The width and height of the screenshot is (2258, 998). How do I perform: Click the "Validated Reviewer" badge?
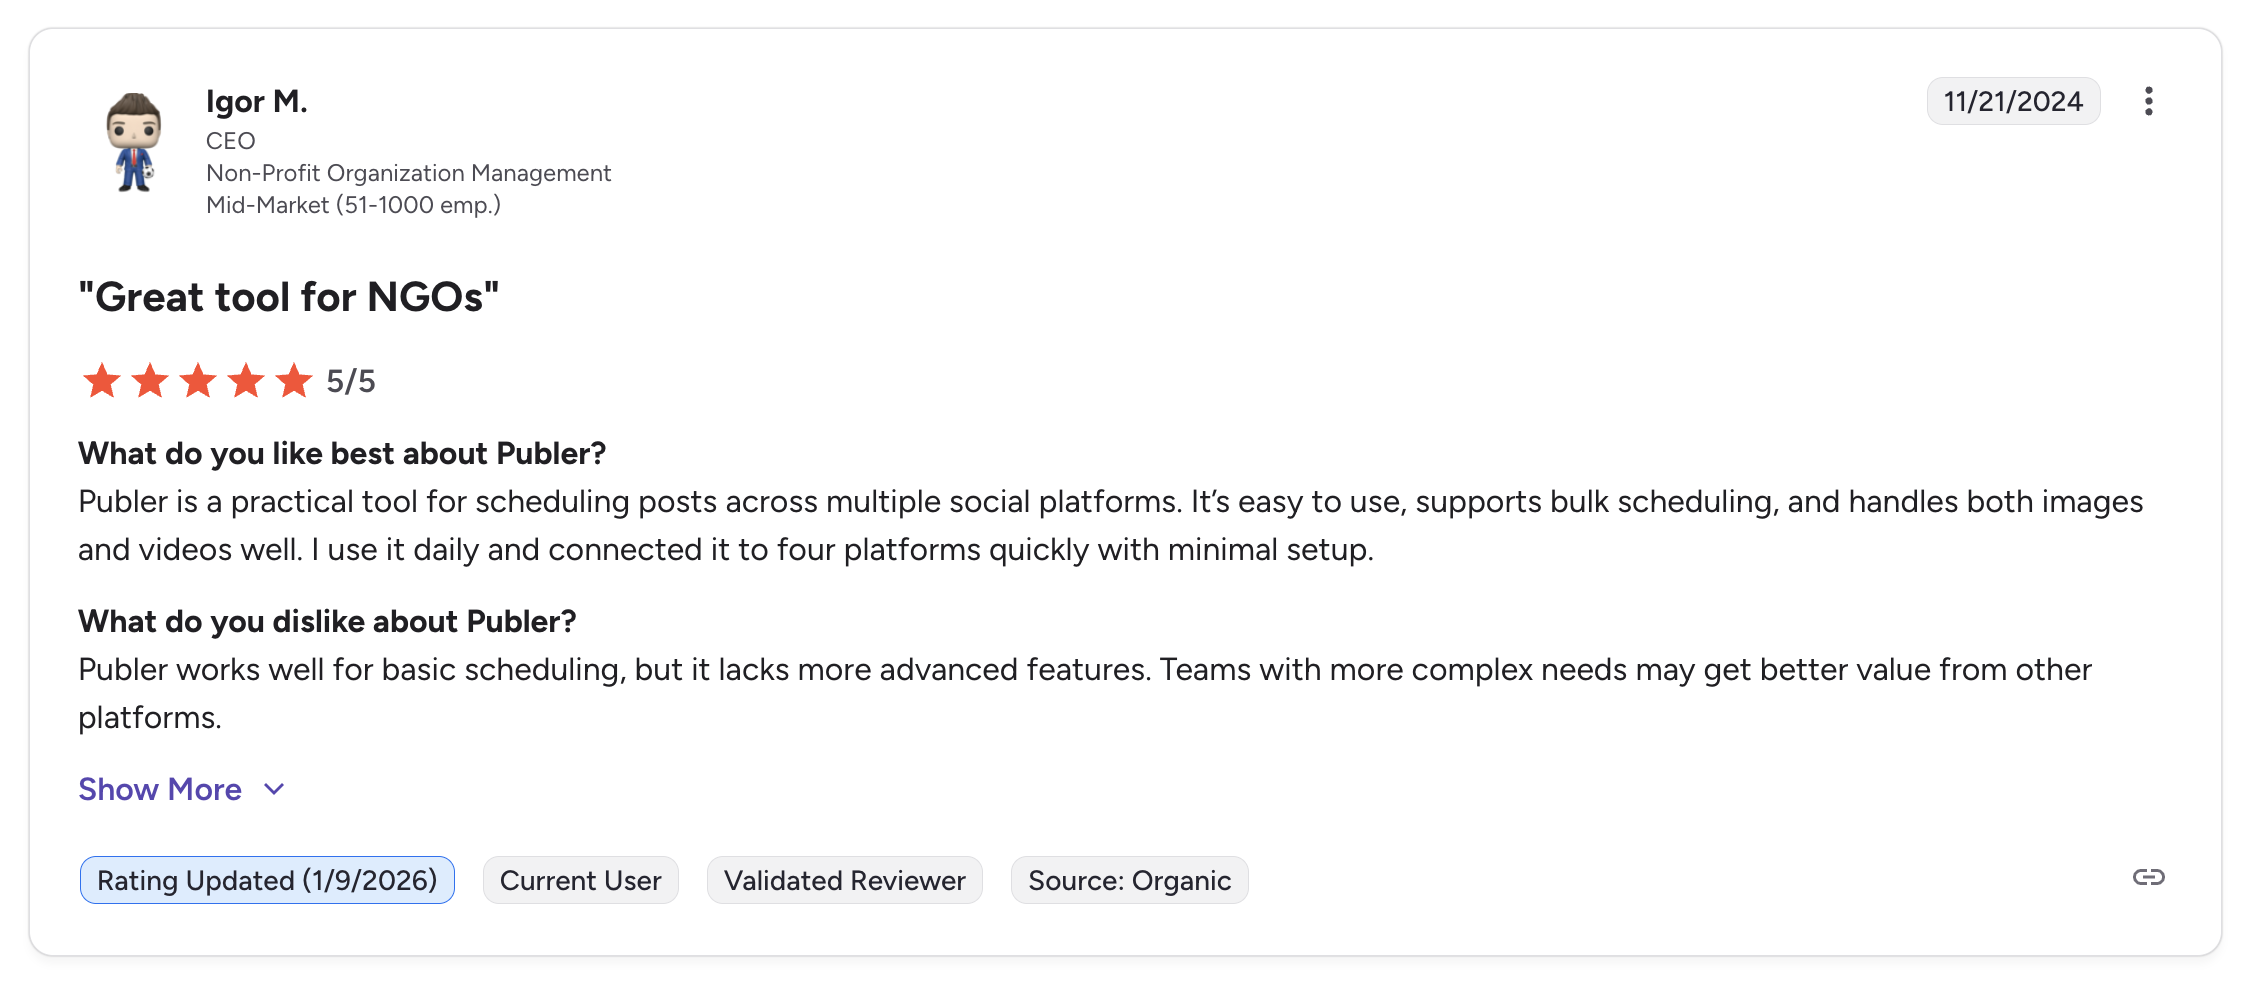[x=844, y=879]
